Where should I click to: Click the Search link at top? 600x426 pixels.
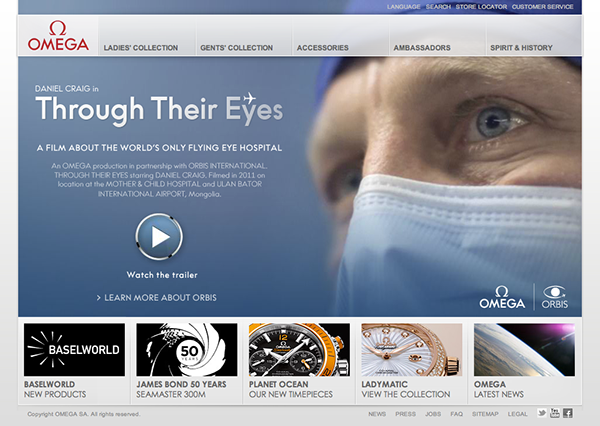[x=438, y=7]
